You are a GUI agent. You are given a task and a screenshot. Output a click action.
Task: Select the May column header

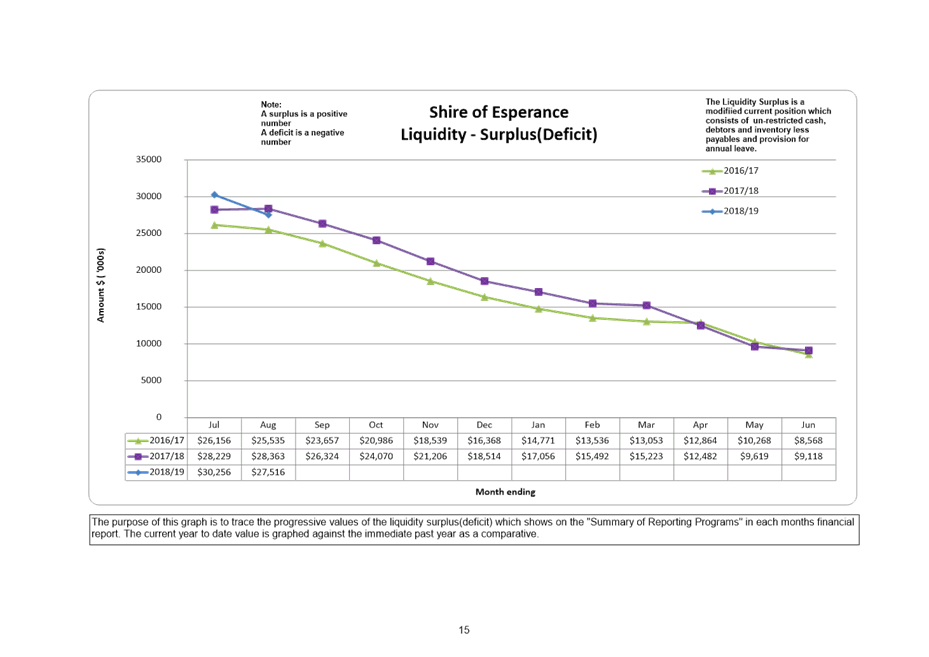(754, 425)
